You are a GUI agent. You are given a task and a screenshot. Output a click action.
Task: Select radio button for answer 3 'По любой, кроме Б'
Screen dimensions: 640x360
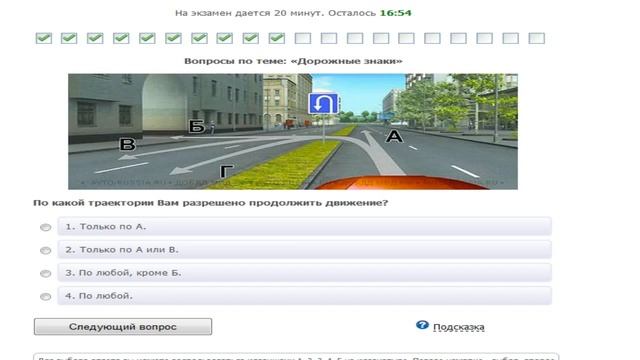pos(46,273)
